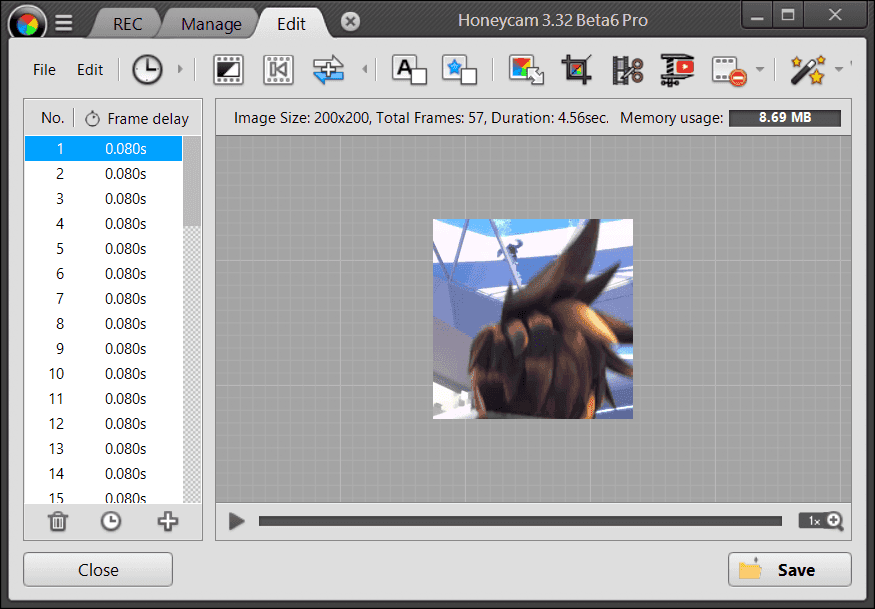Click the reverse frames arrows icon
Screen dimensions: 875x609
pos(328,69)
